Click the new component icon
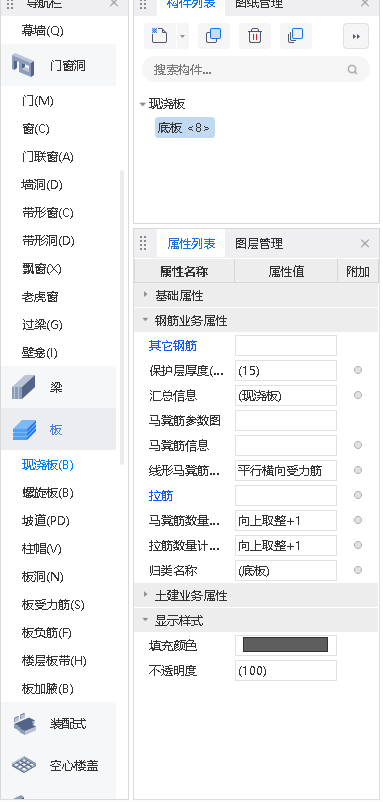 click(x=160, y=36)
